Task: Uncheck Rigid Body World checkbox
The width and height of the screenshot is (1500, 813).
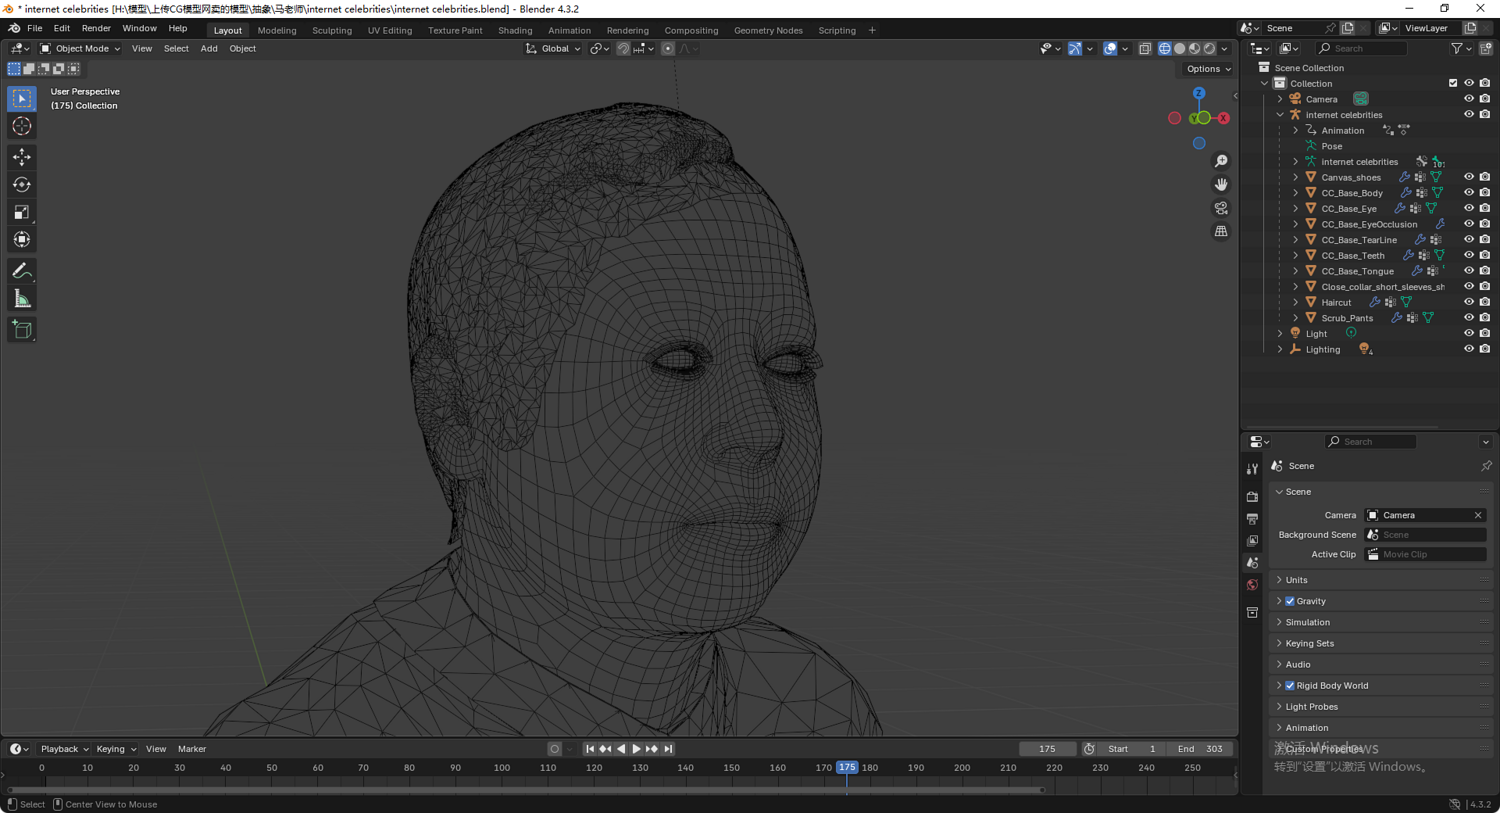Action: point(1290,686)
